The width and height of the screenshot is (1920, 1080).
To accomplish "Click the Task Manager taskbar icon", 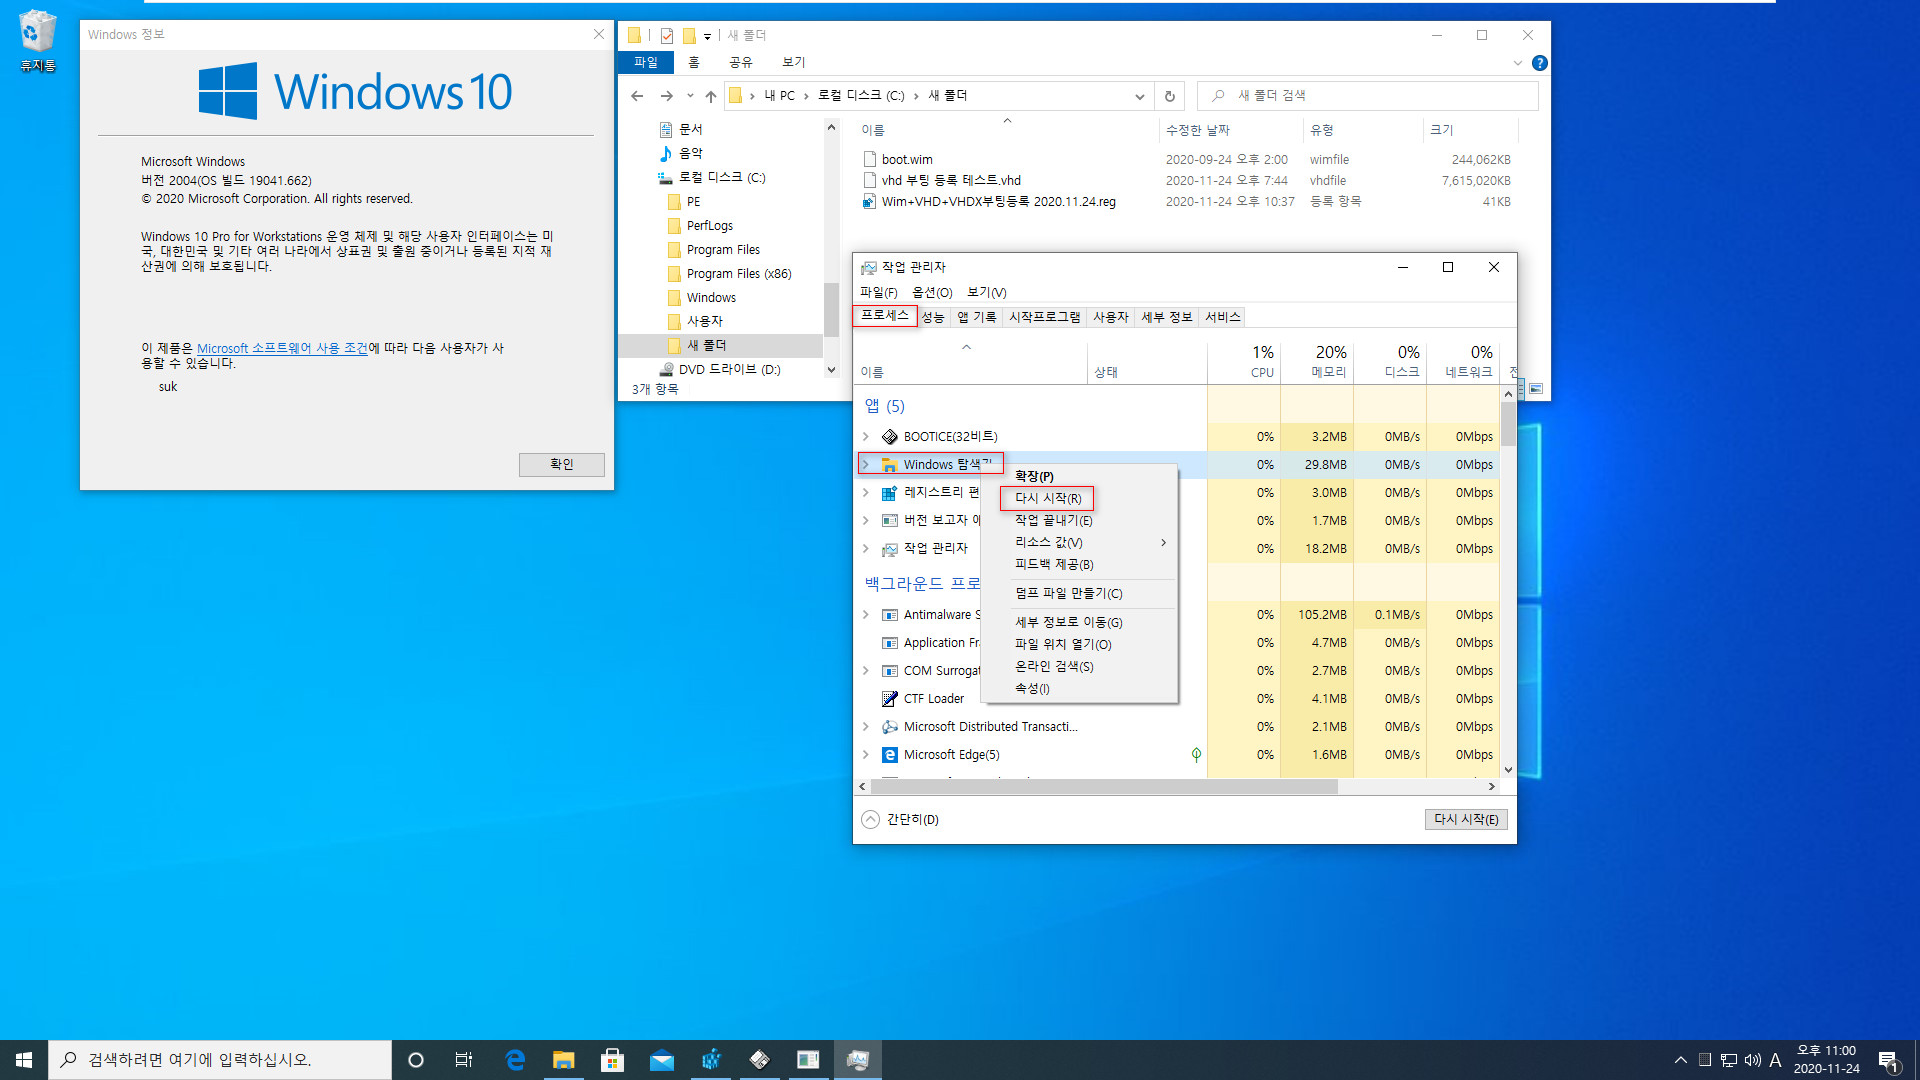I will [857, 1060].
